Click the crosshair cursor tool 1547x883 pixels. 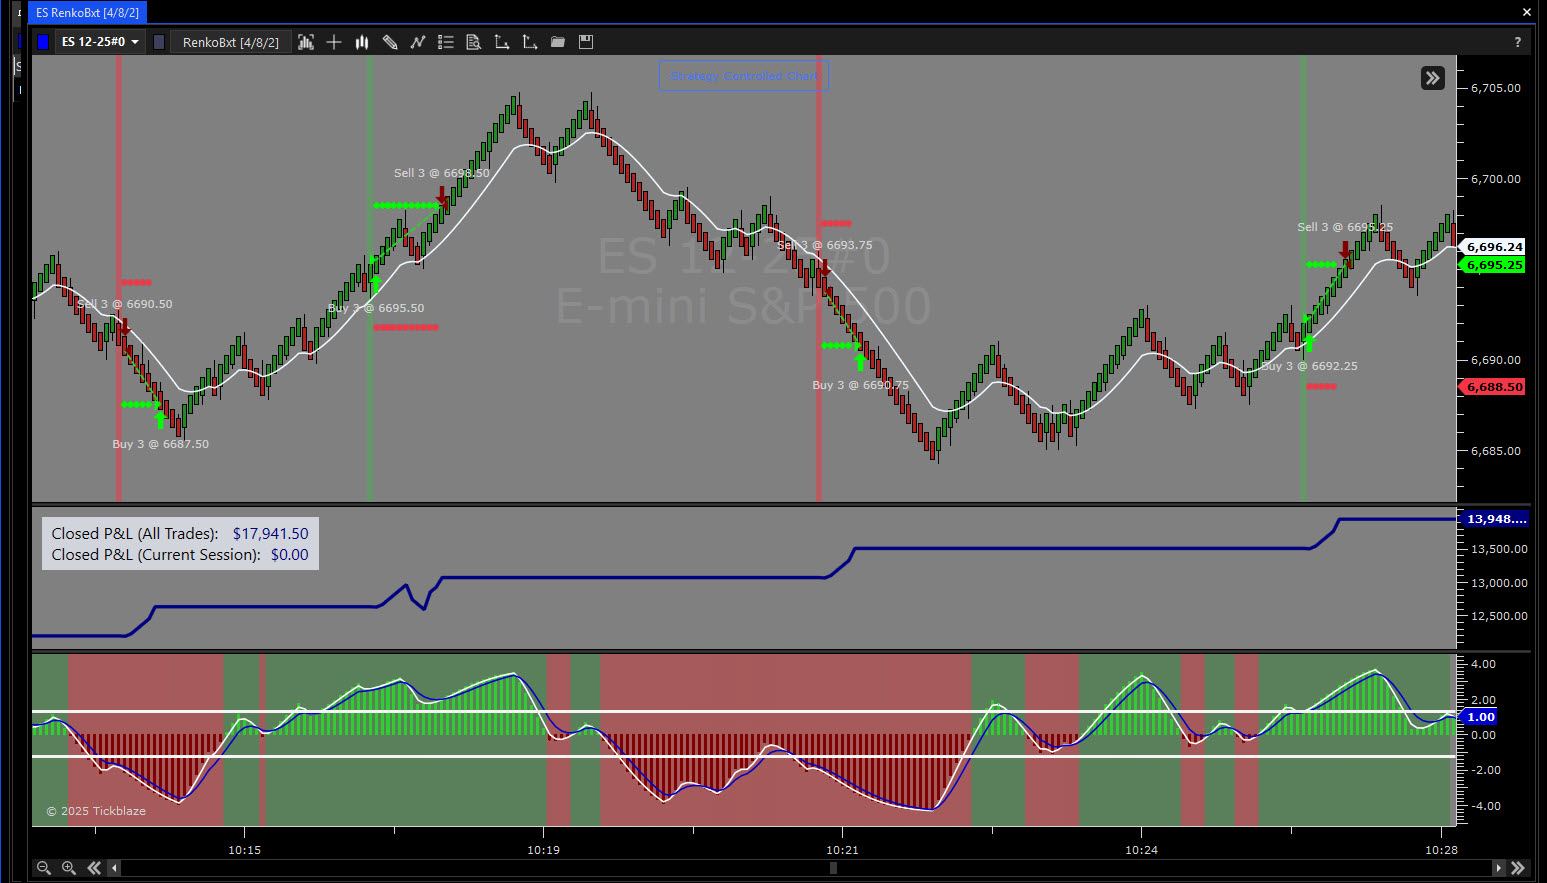pyautogui.click(x=334, y=42)
